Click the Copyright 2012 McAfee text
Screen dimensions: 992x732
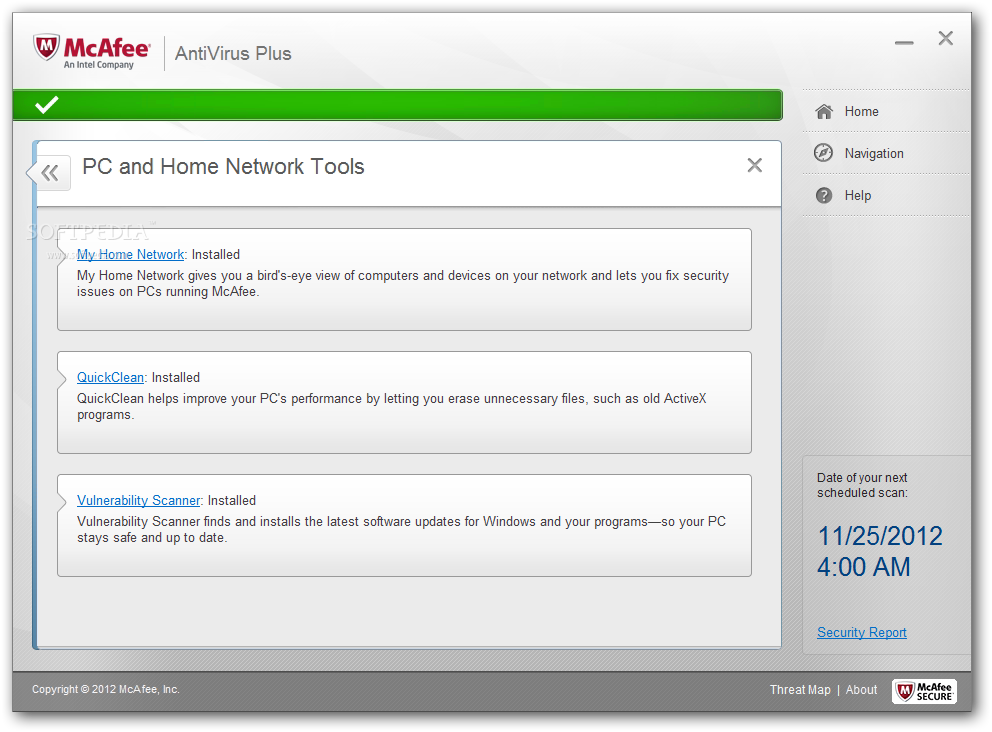106,690
